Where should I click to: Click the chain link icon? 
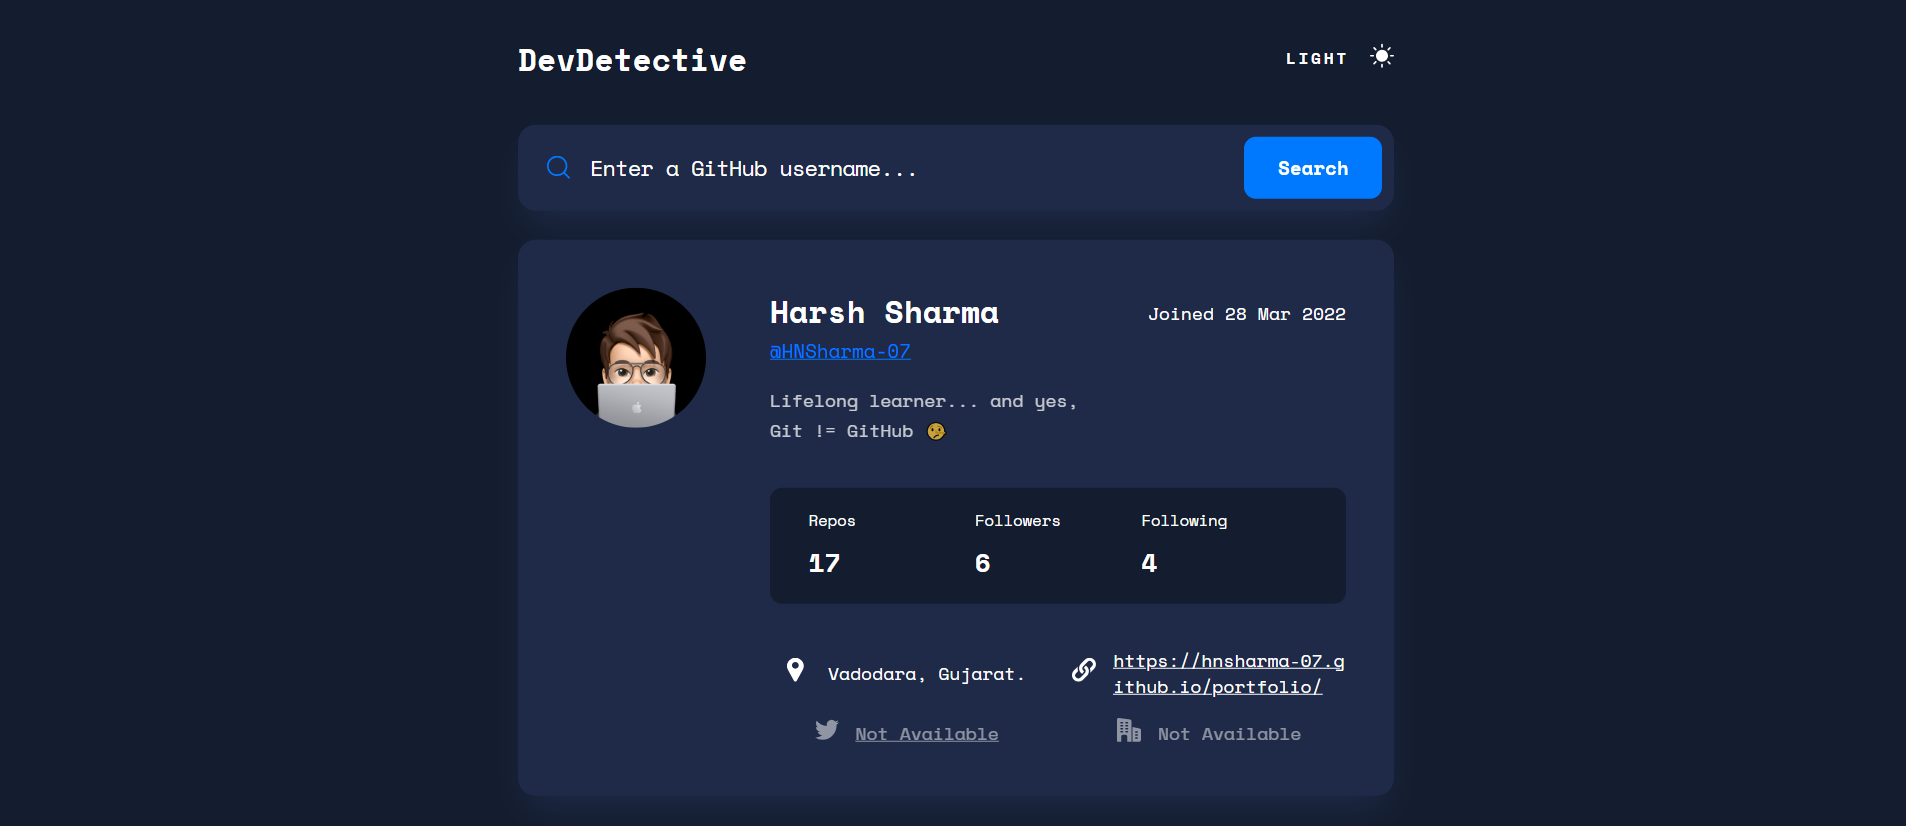1083,670
